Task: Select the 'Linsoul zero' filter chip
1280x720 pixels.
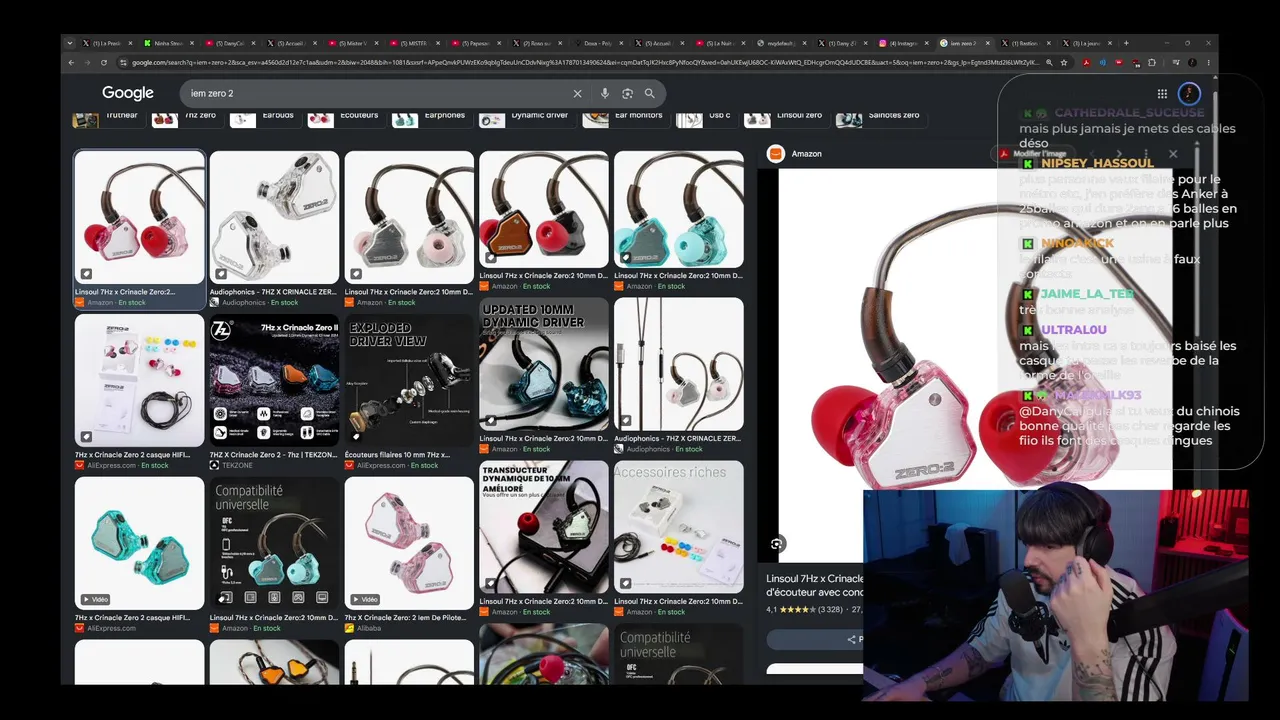Action: 785,118
